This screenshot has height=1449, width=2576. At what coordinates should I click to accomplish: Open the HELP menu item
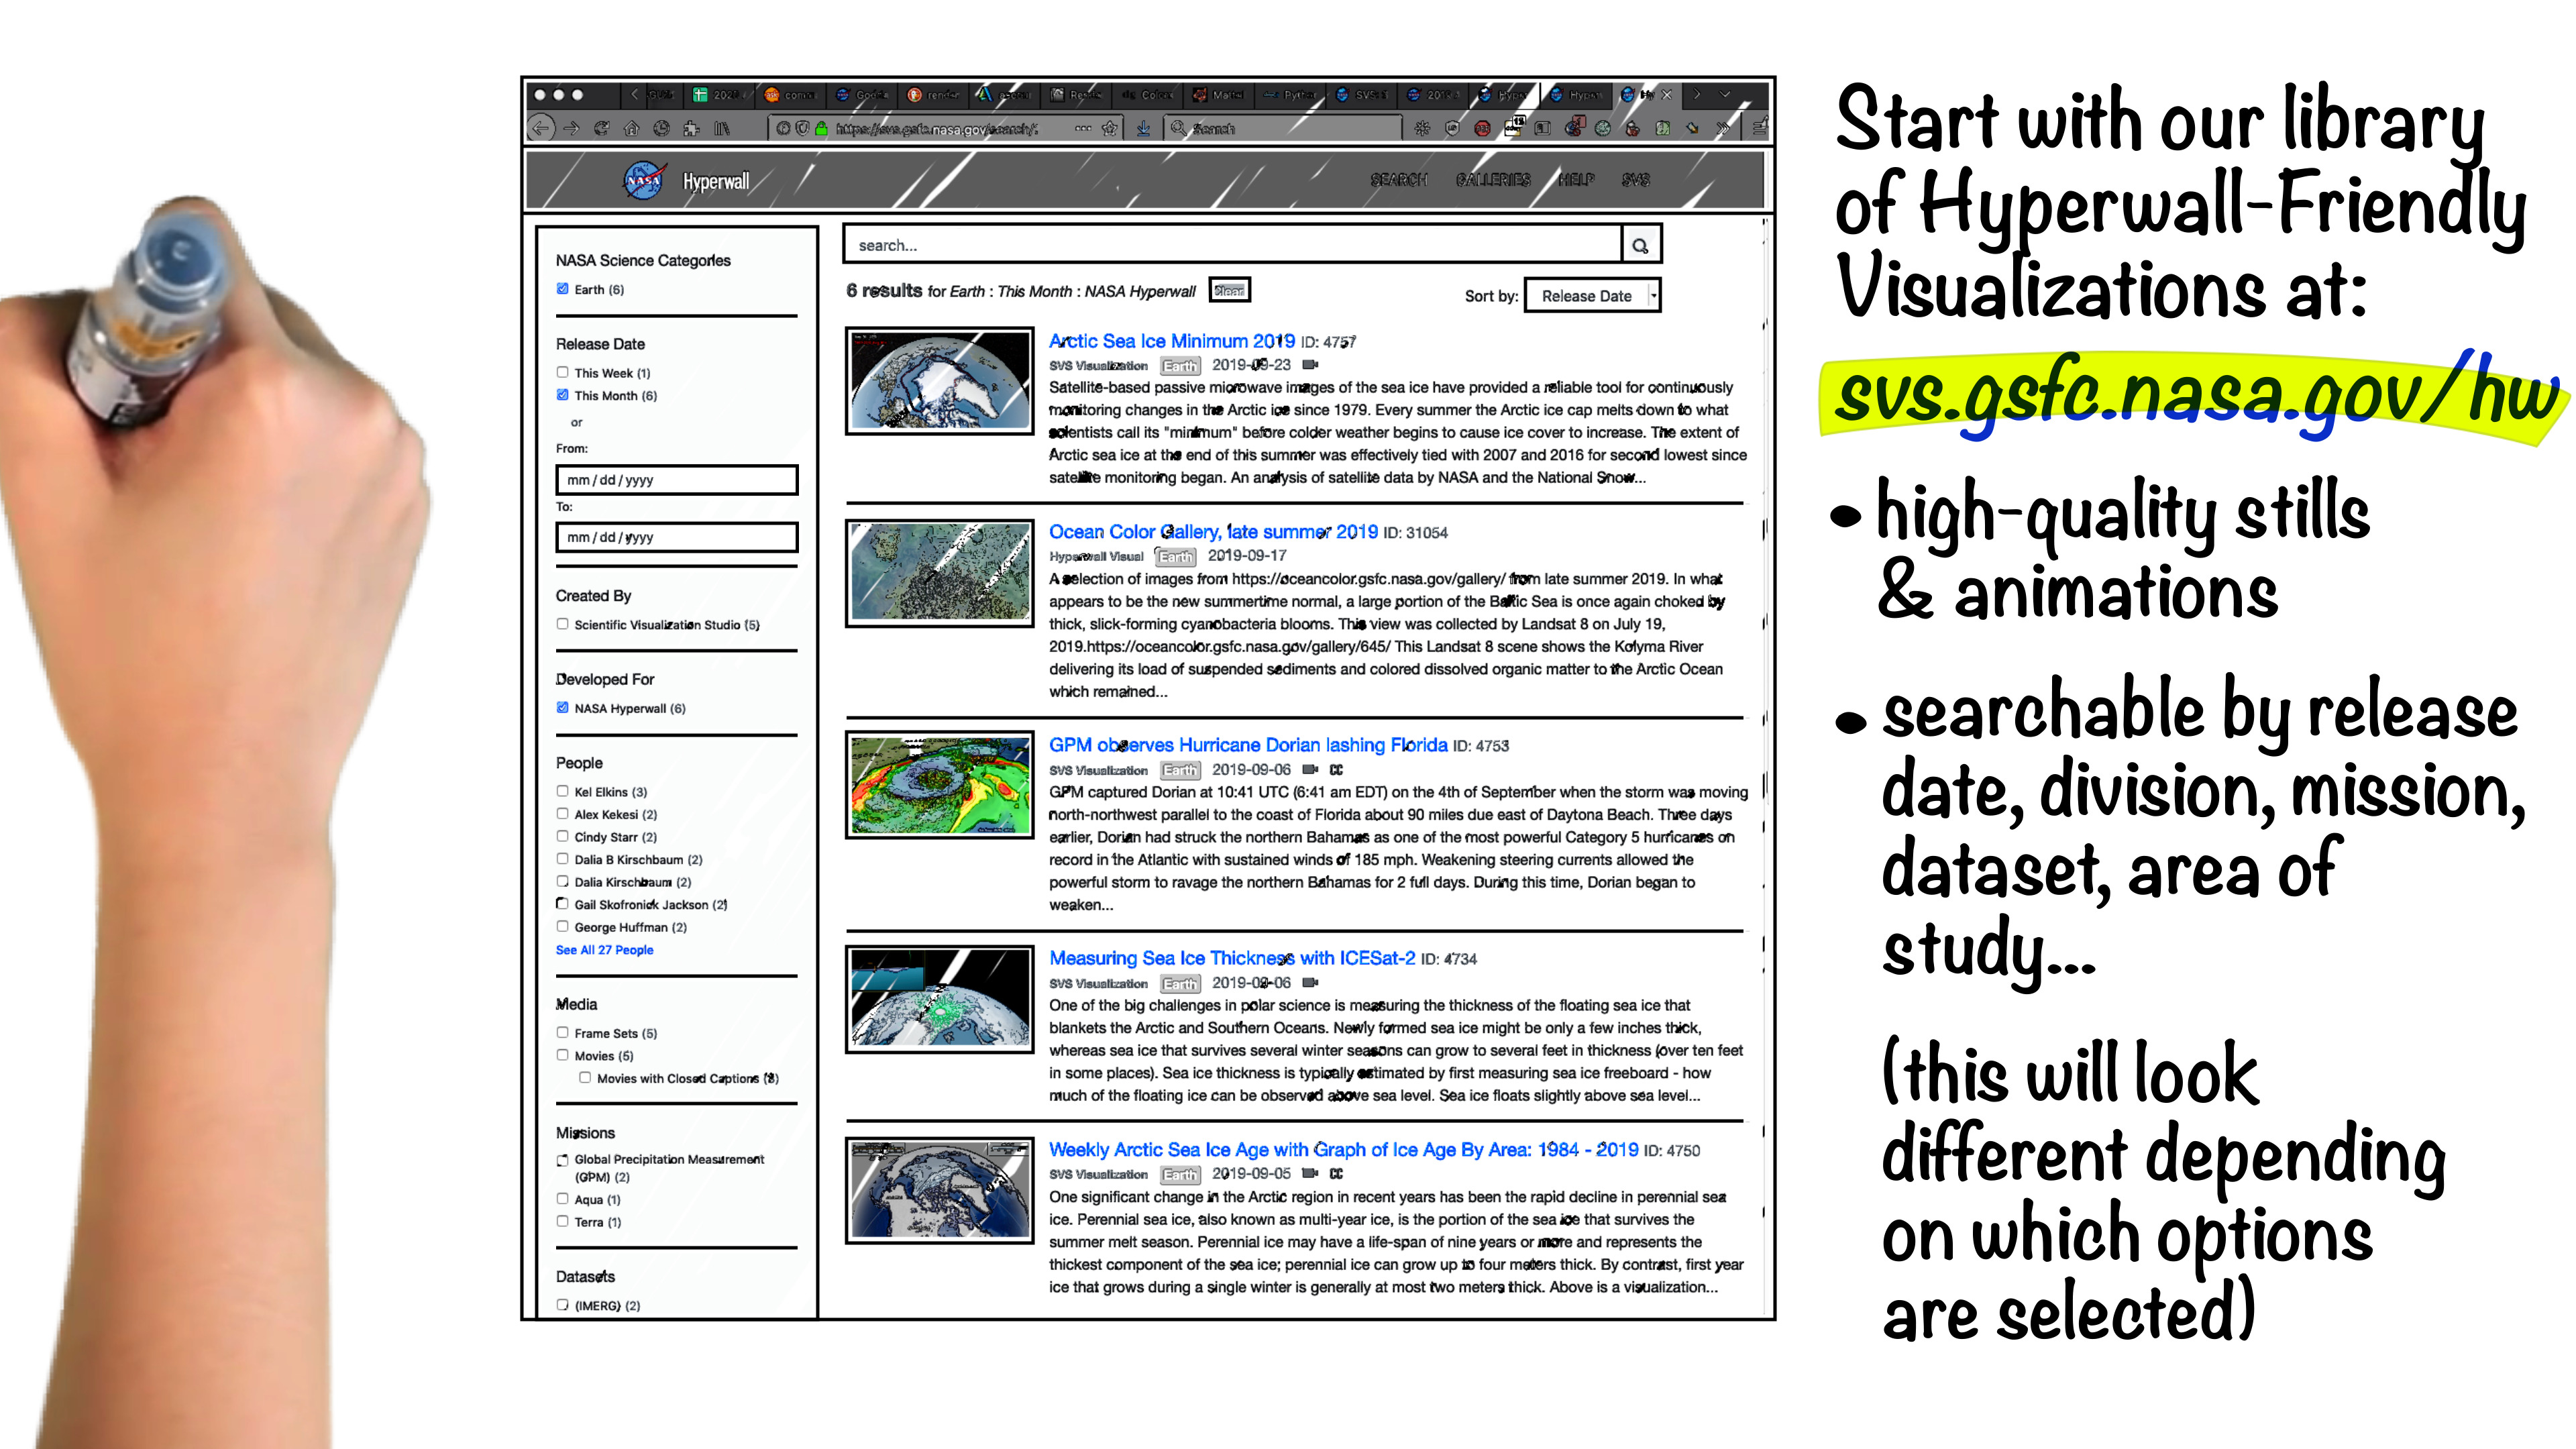point(1577,180)
